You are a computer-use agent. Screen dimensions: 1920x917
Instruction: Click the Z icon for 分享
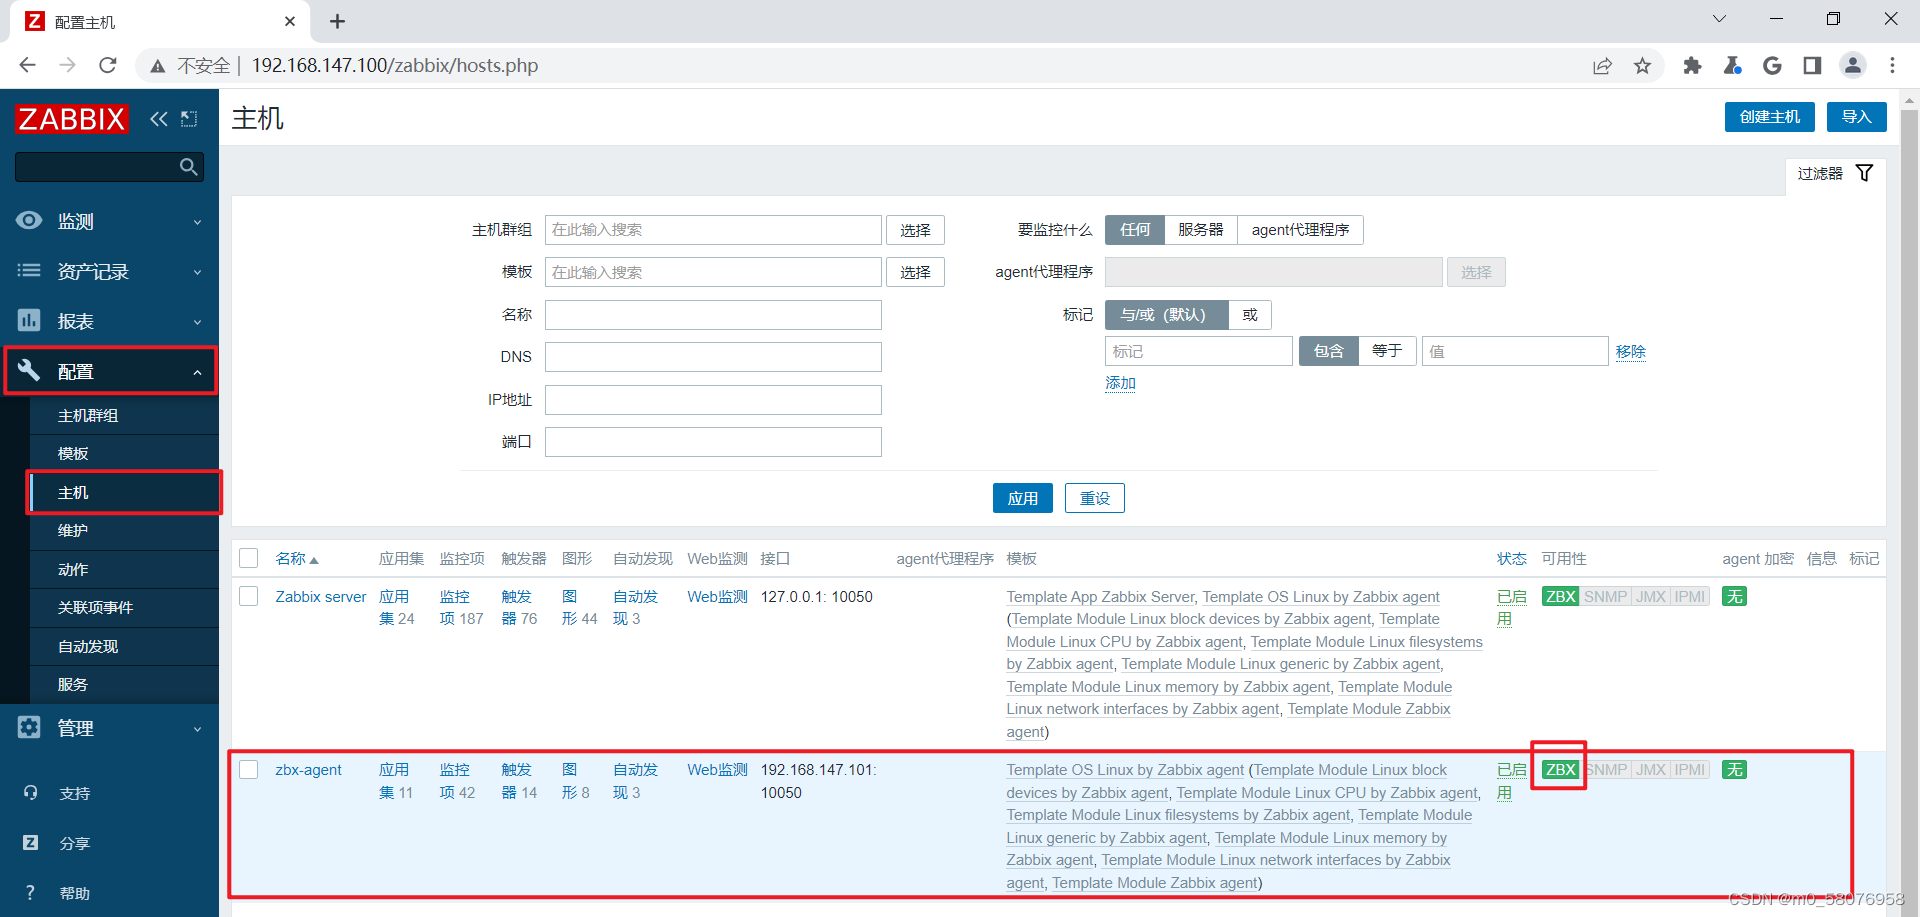(30, 843)
